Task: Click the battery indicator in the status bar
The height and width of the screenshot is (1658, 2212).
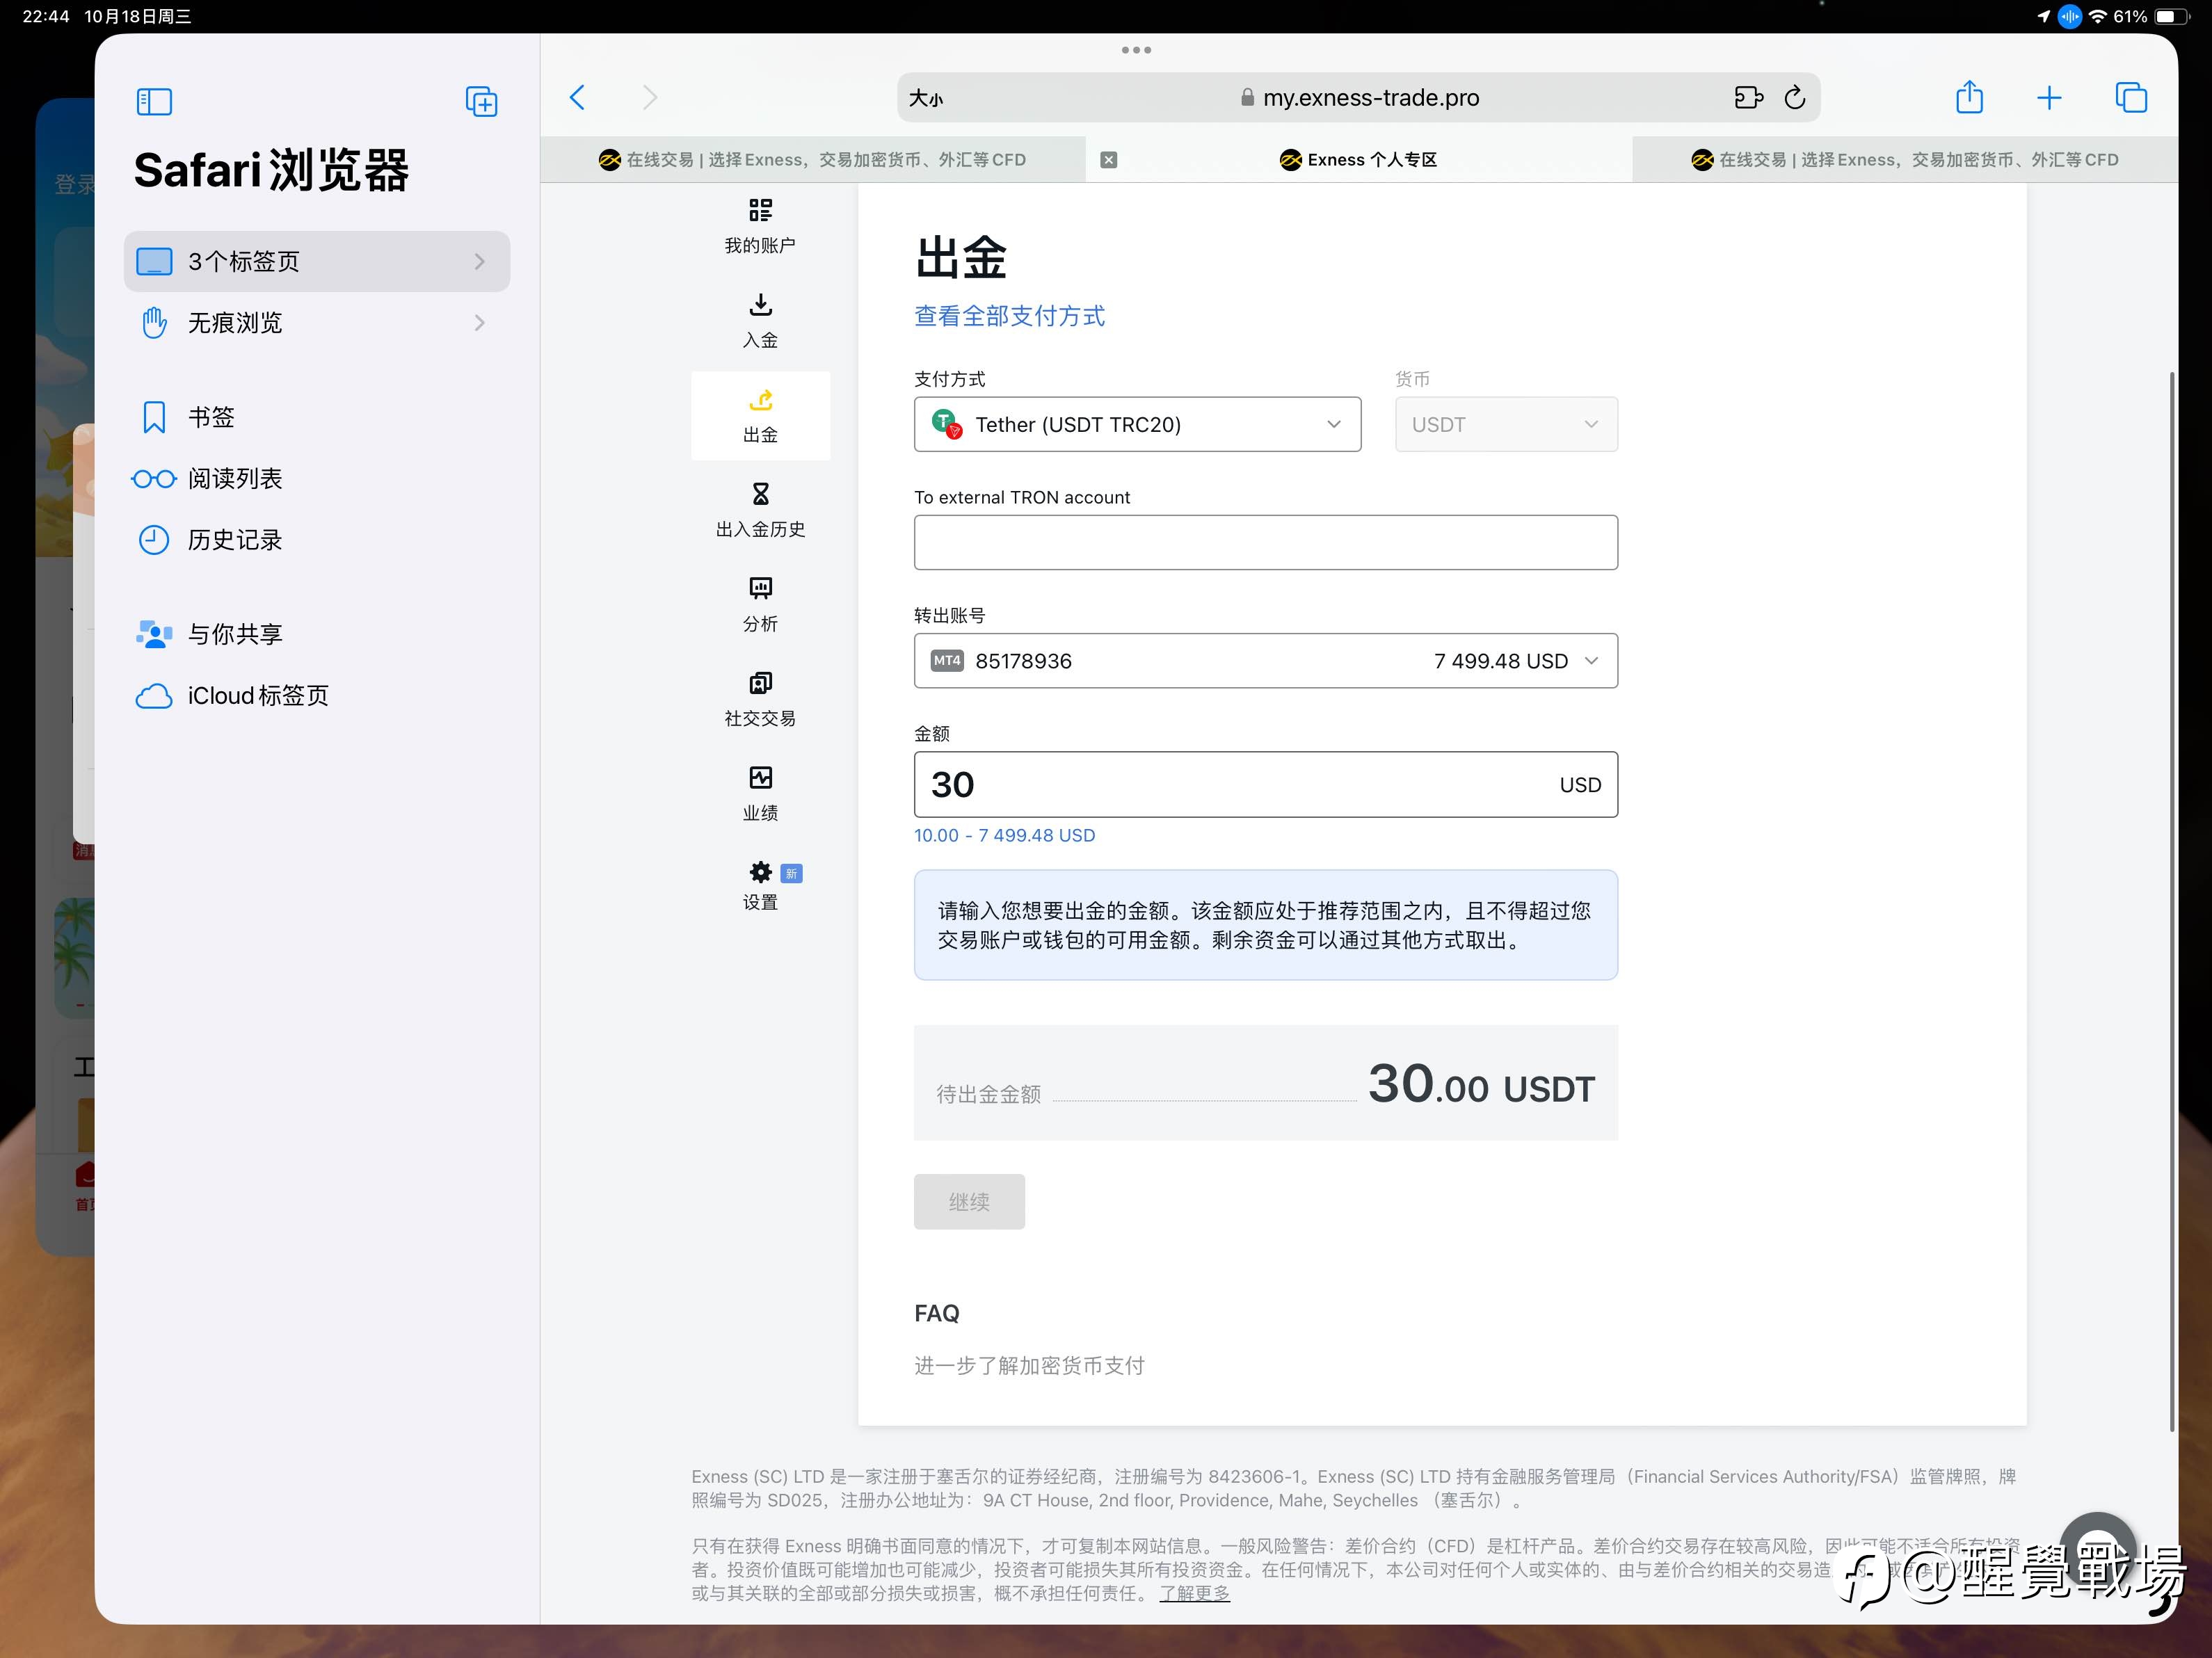Action: [2171, 16]
